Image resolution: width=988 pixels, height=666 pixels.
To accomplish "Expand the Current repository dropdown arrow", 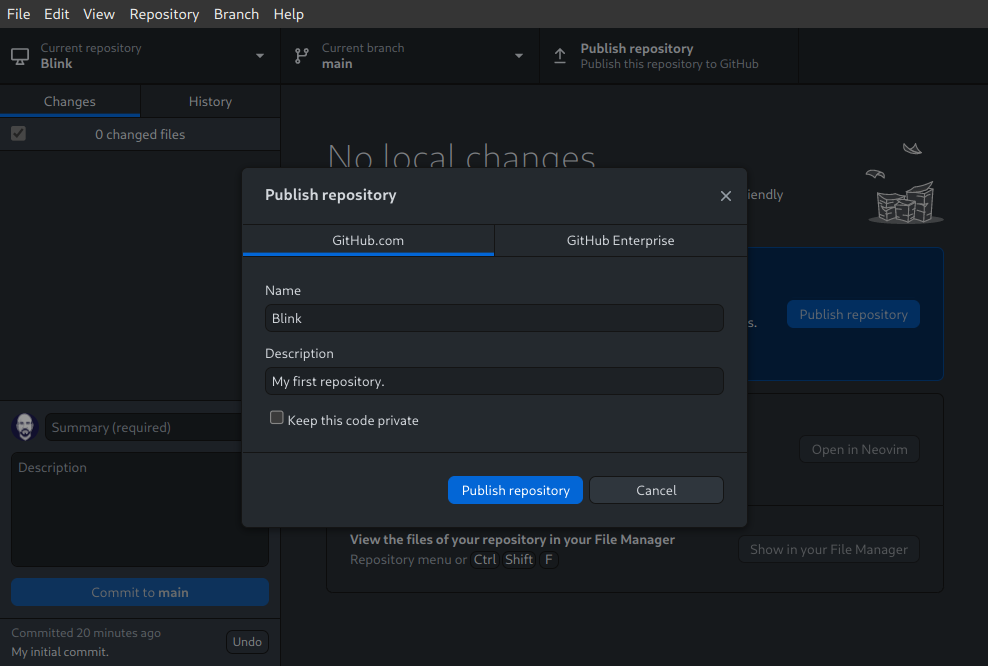I will tap(260, 56).
